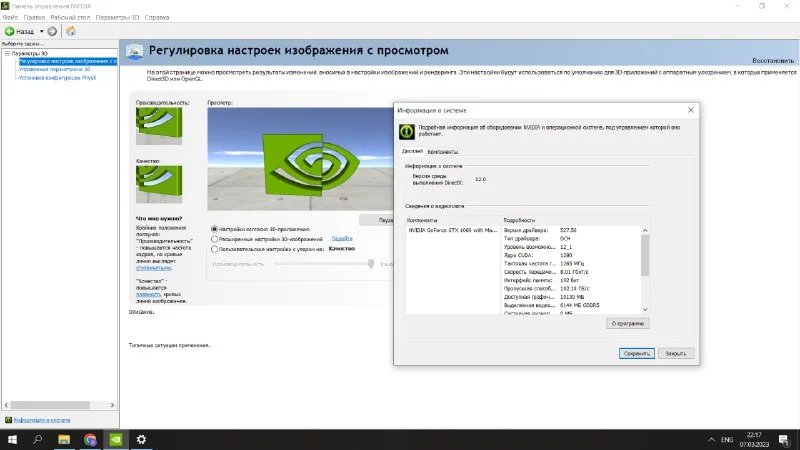
Task: Select 'Пользовательские настройки с упором на' radio button
Action: (214, 249)
